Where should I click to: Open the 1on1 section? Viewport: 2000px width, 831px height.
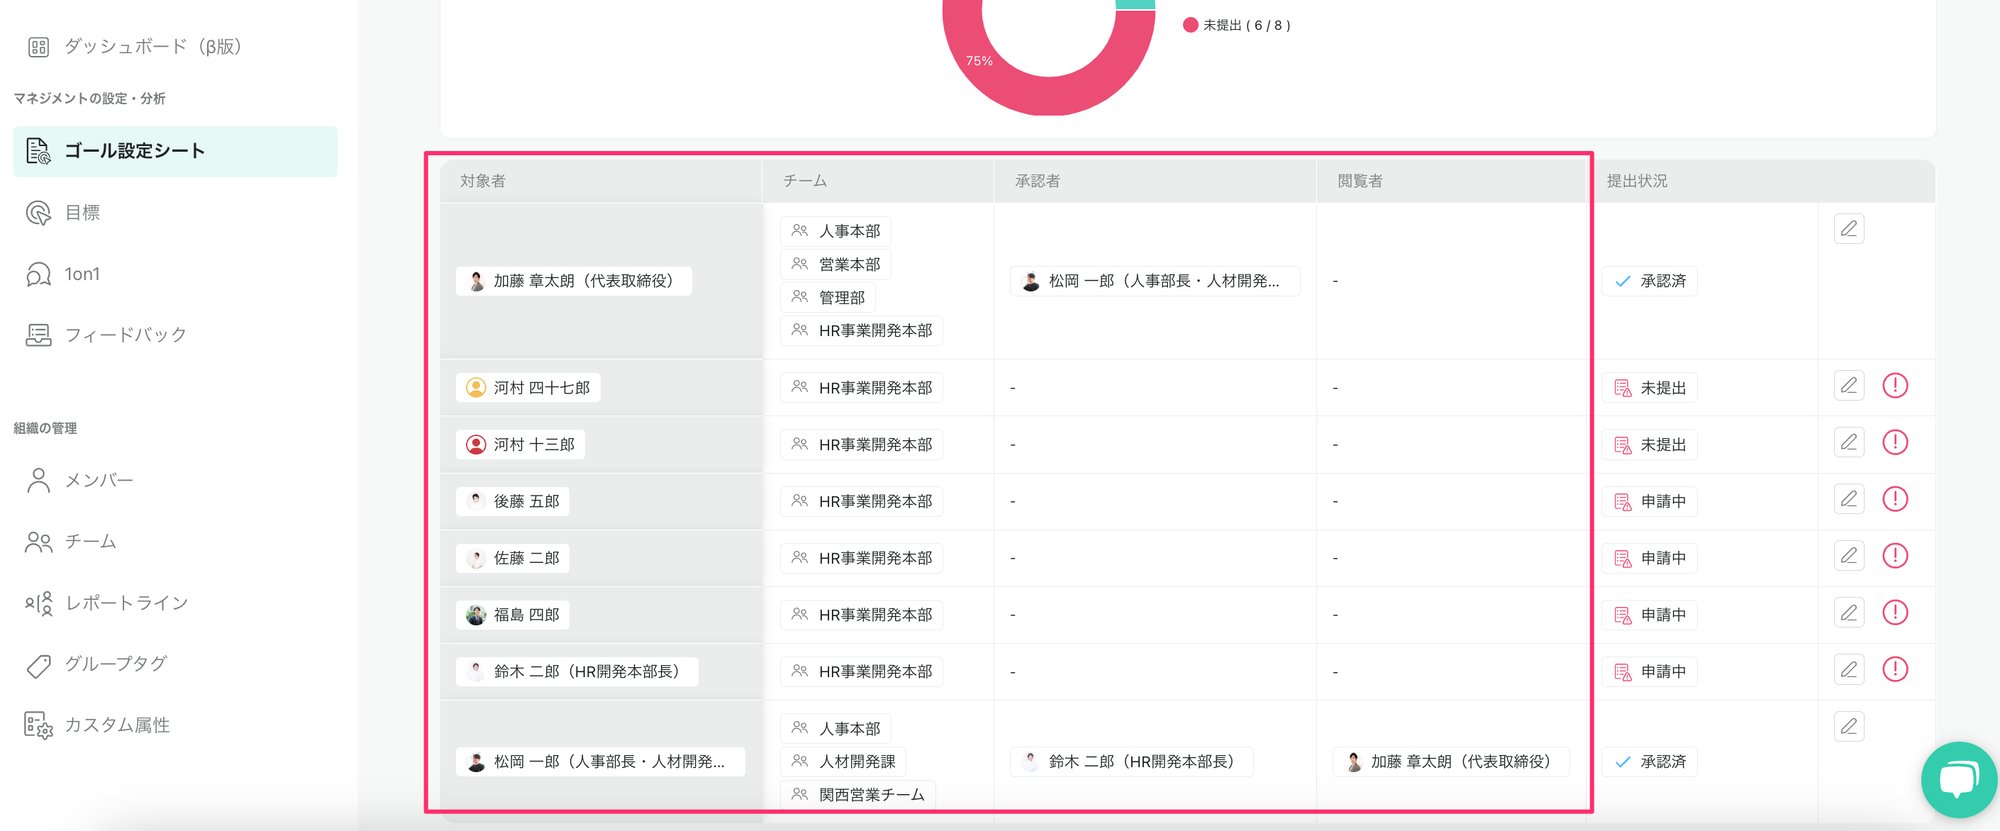pyautogui.click(x=82, y=274)
